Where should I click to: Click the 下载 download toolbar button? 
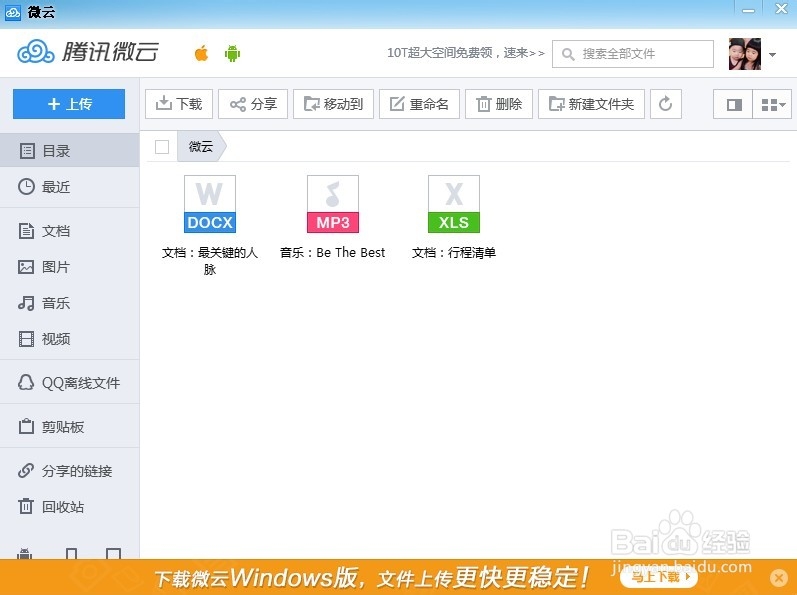178,104
